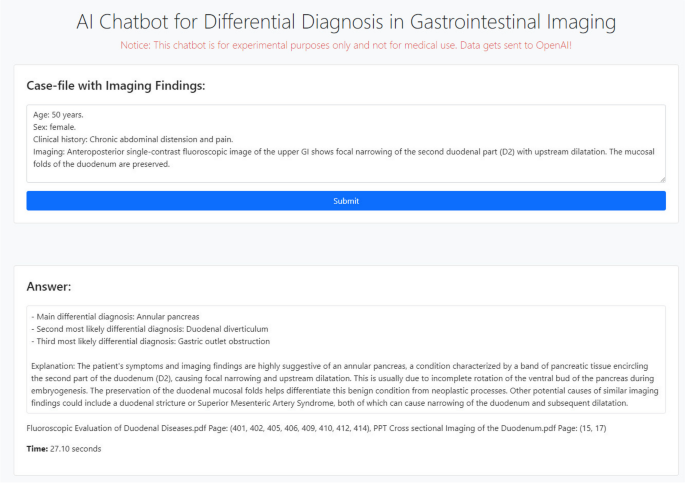Click the 'Time: 27.10 seconds' label
Screen dimensions: 685x483
[64, 449]
